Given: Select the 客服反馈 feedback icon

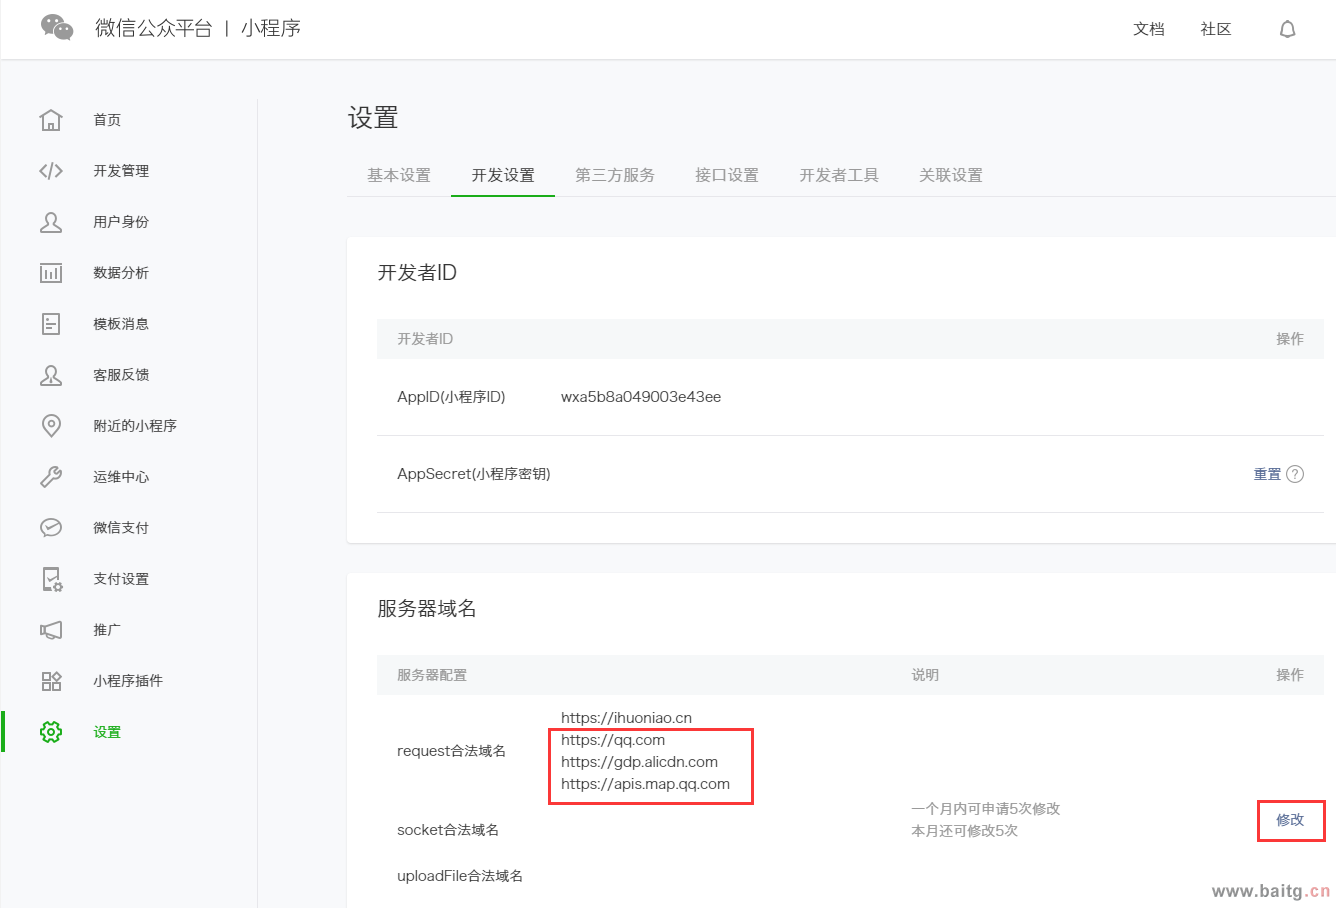Looking at the screenshot, I should point(51,374).
